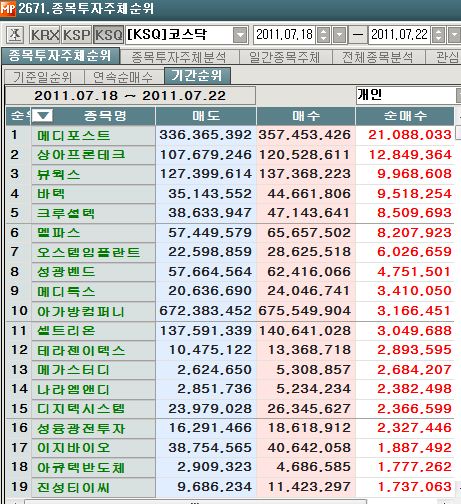The width and height of the screenshot is (461, 504).
Task: Click the end date field 2011.07.22
Action: (399, 35)
